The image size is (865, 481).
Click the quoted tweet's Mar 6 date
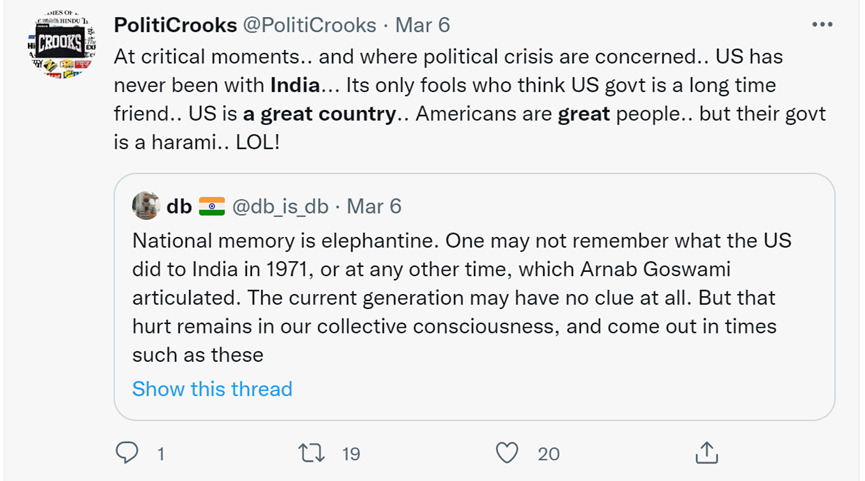click(373, 206)
